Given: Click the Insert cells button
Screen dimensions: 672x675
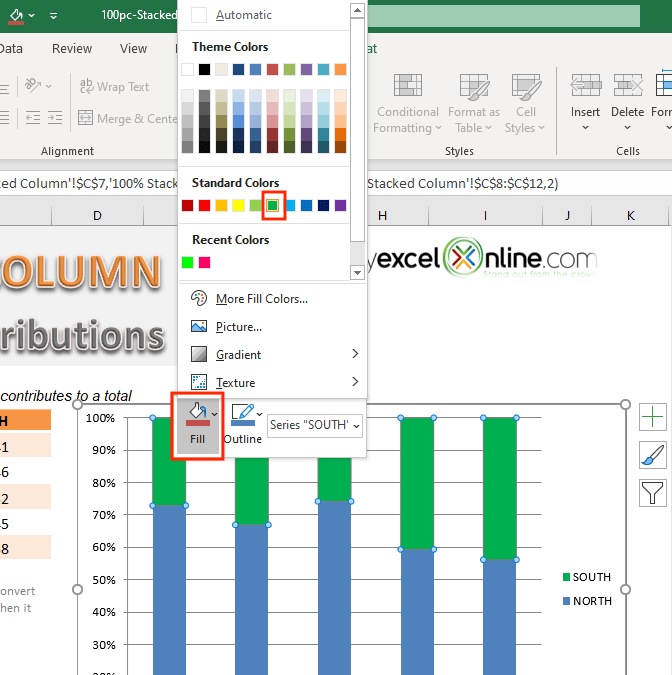Looking at the screenshot, I should 585,95.
